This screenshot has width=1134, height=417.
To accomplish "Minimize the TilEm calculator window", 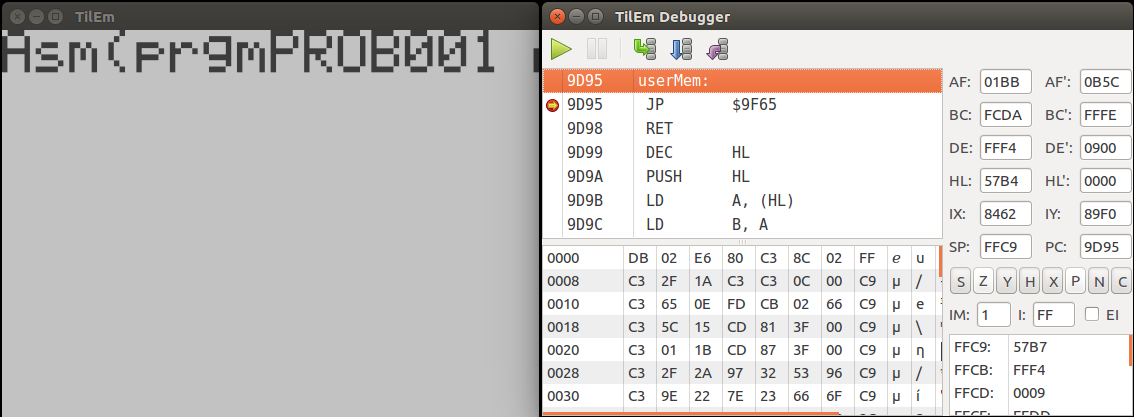I will [x=36, y=17].
